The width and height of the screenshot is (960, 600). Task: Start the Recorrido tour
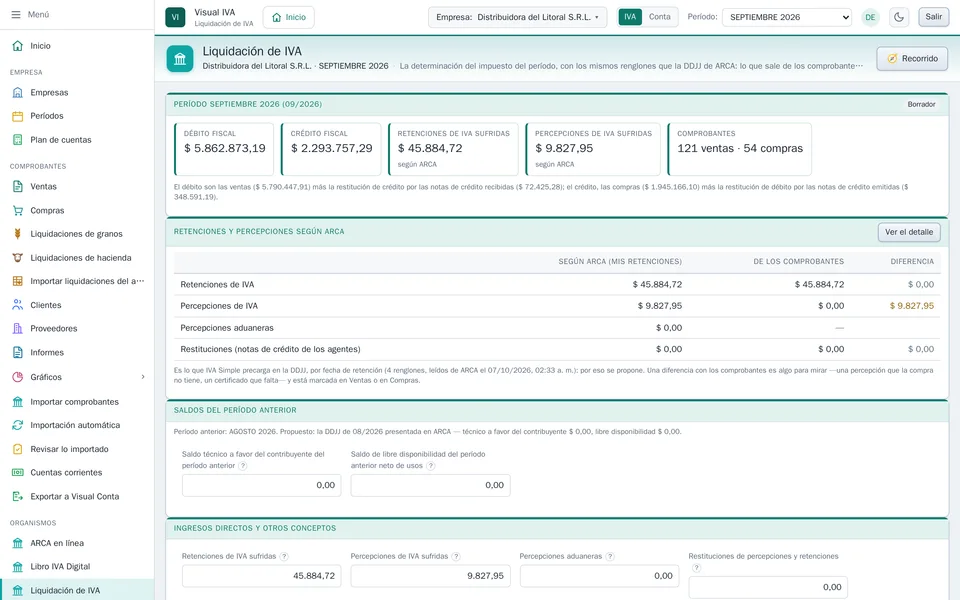point(912,59)
